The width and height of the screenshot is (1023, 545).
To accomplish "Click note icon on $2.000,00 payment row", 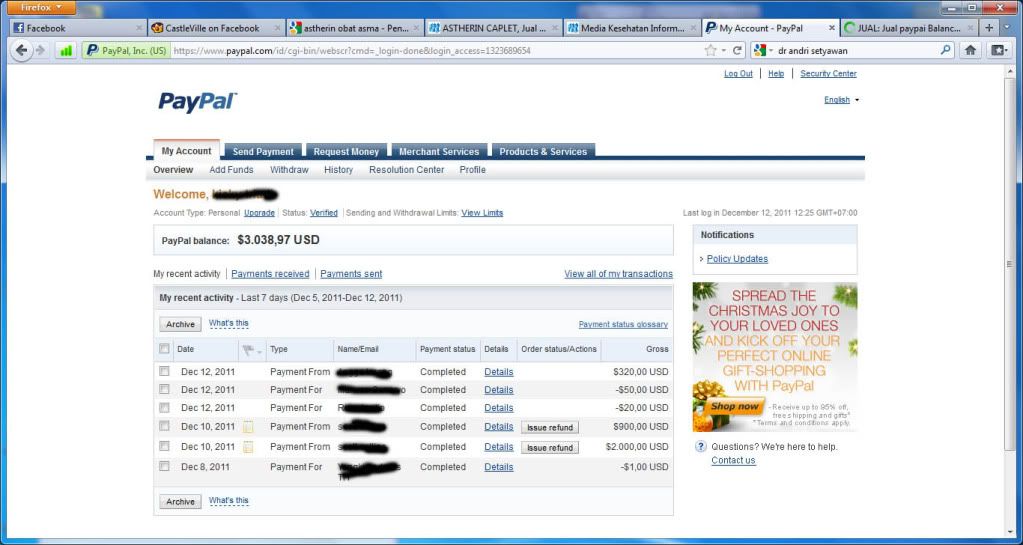I will (x=248, y=447).
